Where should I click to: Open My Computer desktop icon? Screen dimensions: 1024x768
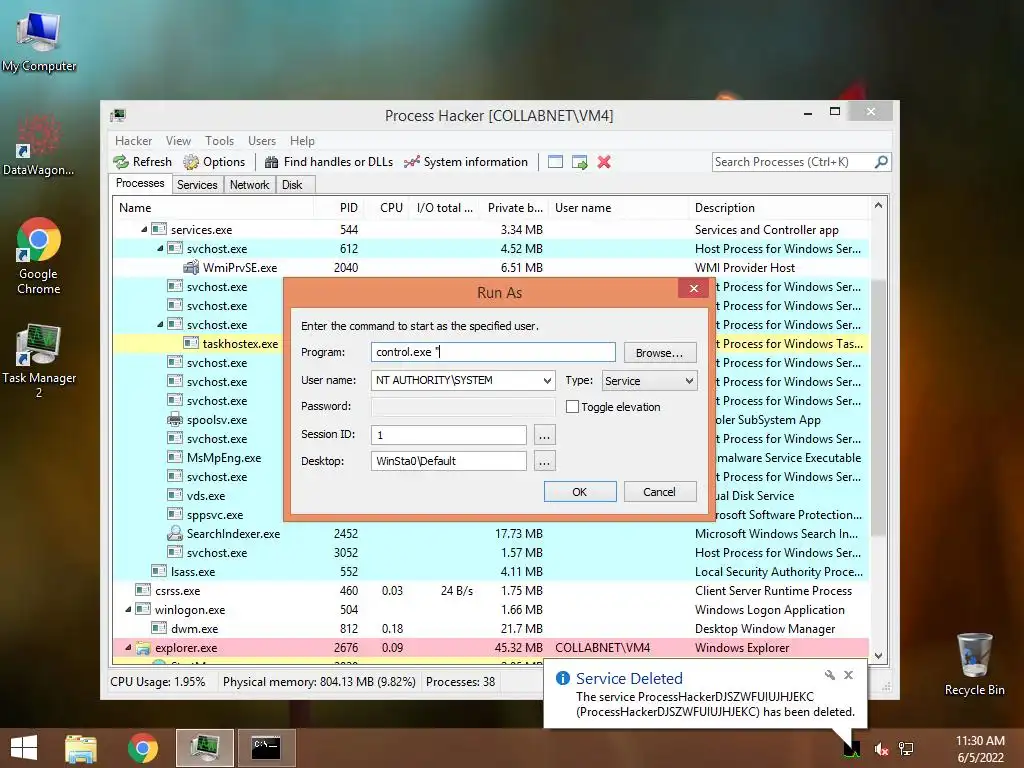[x=39, y=40]
